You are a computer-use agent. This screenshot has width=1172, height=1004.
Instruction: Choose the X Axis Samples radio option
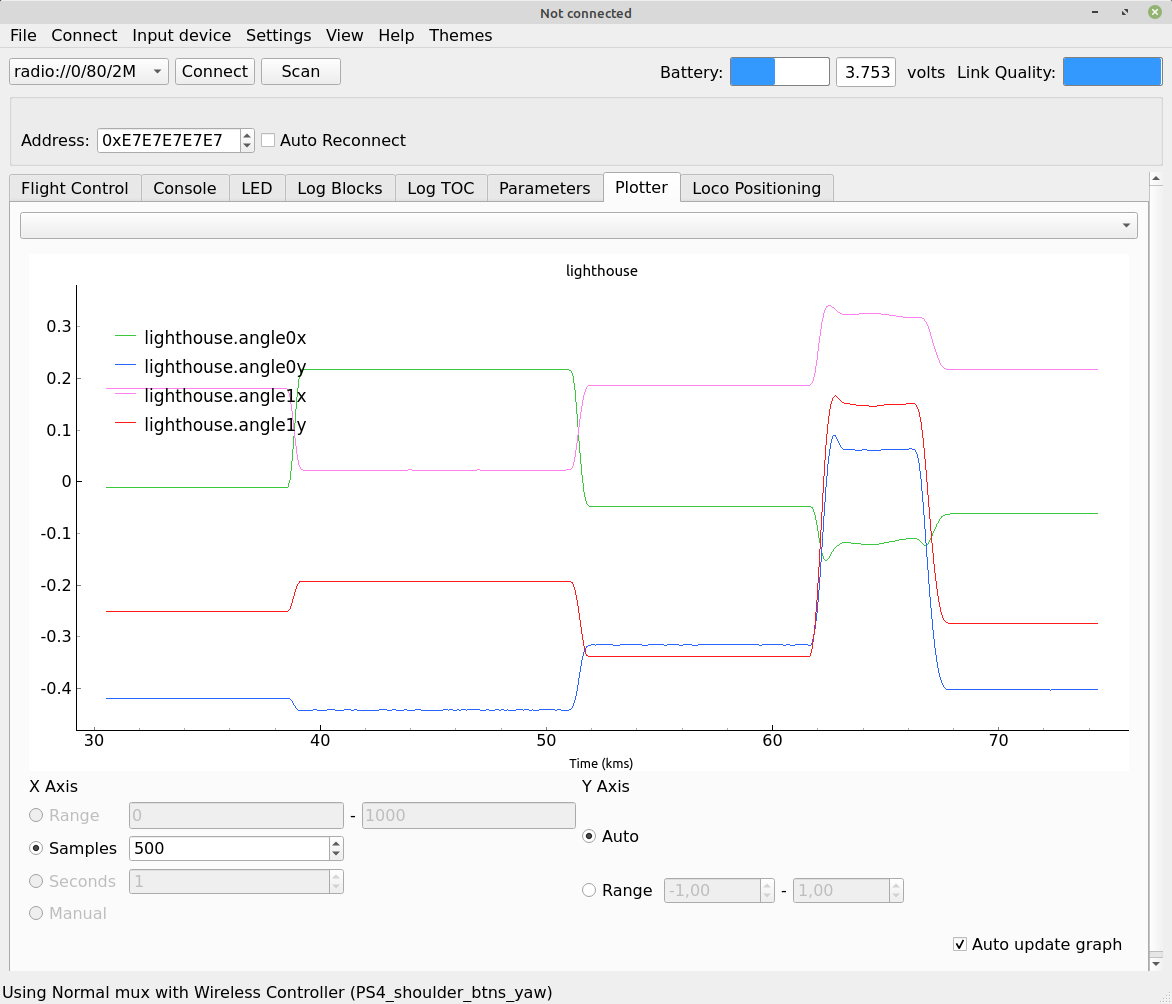pyautogui.click(x=37, y=848)
